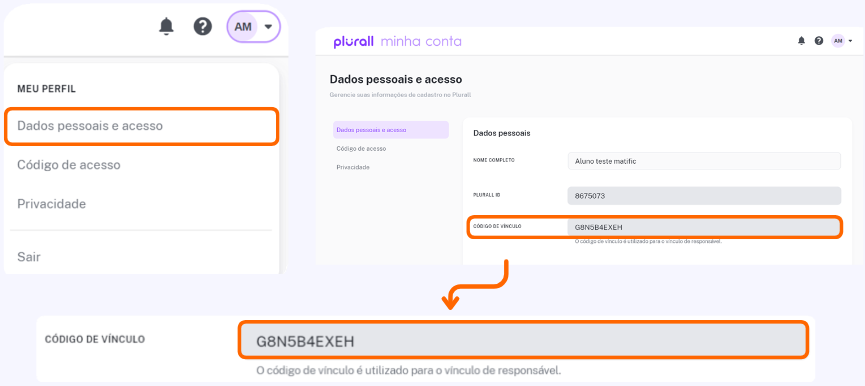The height and width of the screenshot is (386, 865).
Task: Click the Nome Completo input field
Action: [704, 161]
